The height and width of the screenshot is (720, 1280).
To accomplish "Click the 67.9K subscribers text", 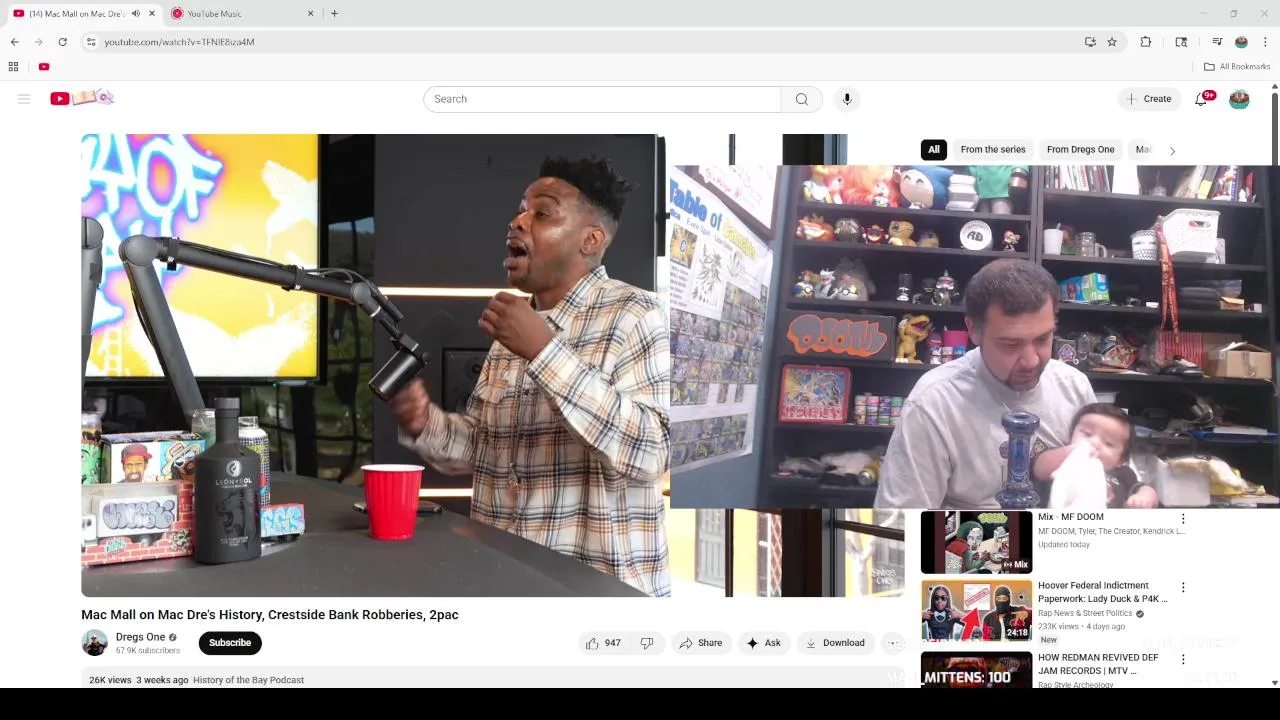I will click(148, 651).
